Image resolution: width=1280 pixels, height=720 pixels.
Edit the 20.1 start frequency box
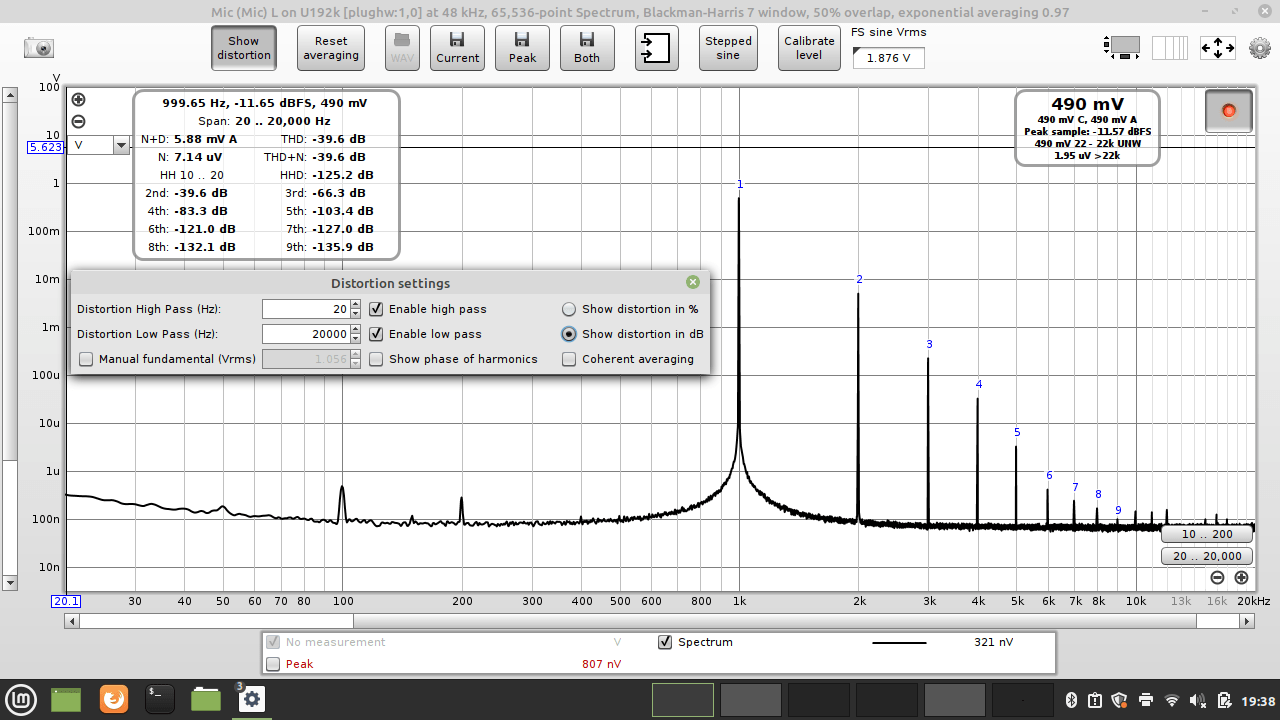pos(66,601)
